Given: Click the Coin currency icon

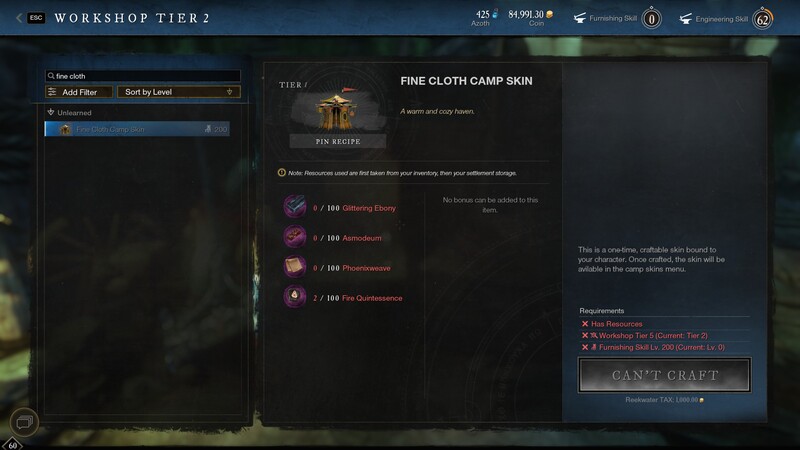Looking at the screenshot, I should click(549, 14).
